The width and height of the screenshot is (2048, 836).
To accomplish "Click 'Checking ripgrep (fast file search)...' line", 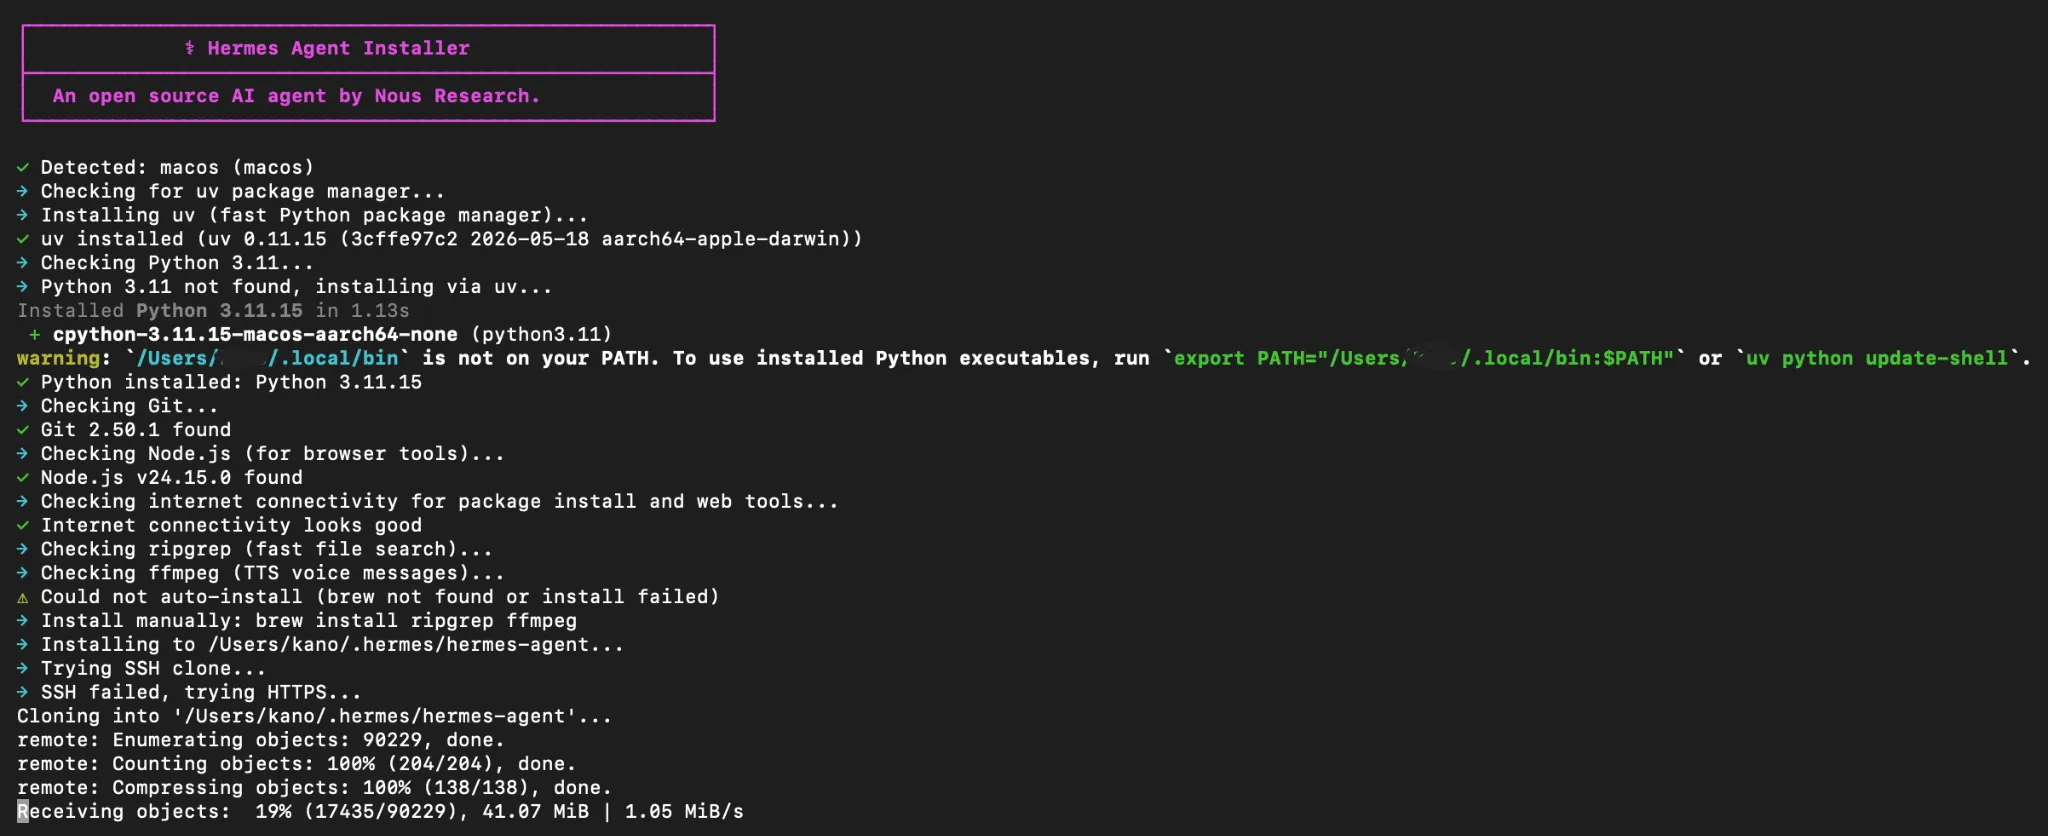I will [x=254, y=550].
